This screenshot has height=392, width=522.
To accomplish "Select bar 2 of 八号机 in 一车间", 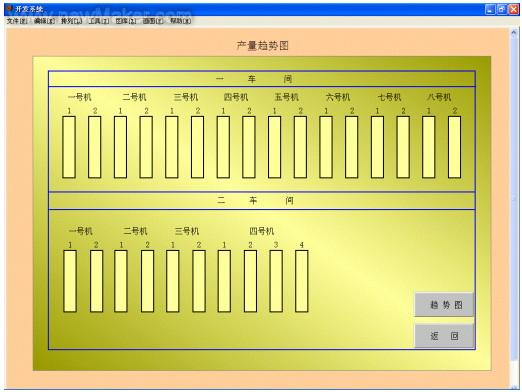I will pos(454,147).
